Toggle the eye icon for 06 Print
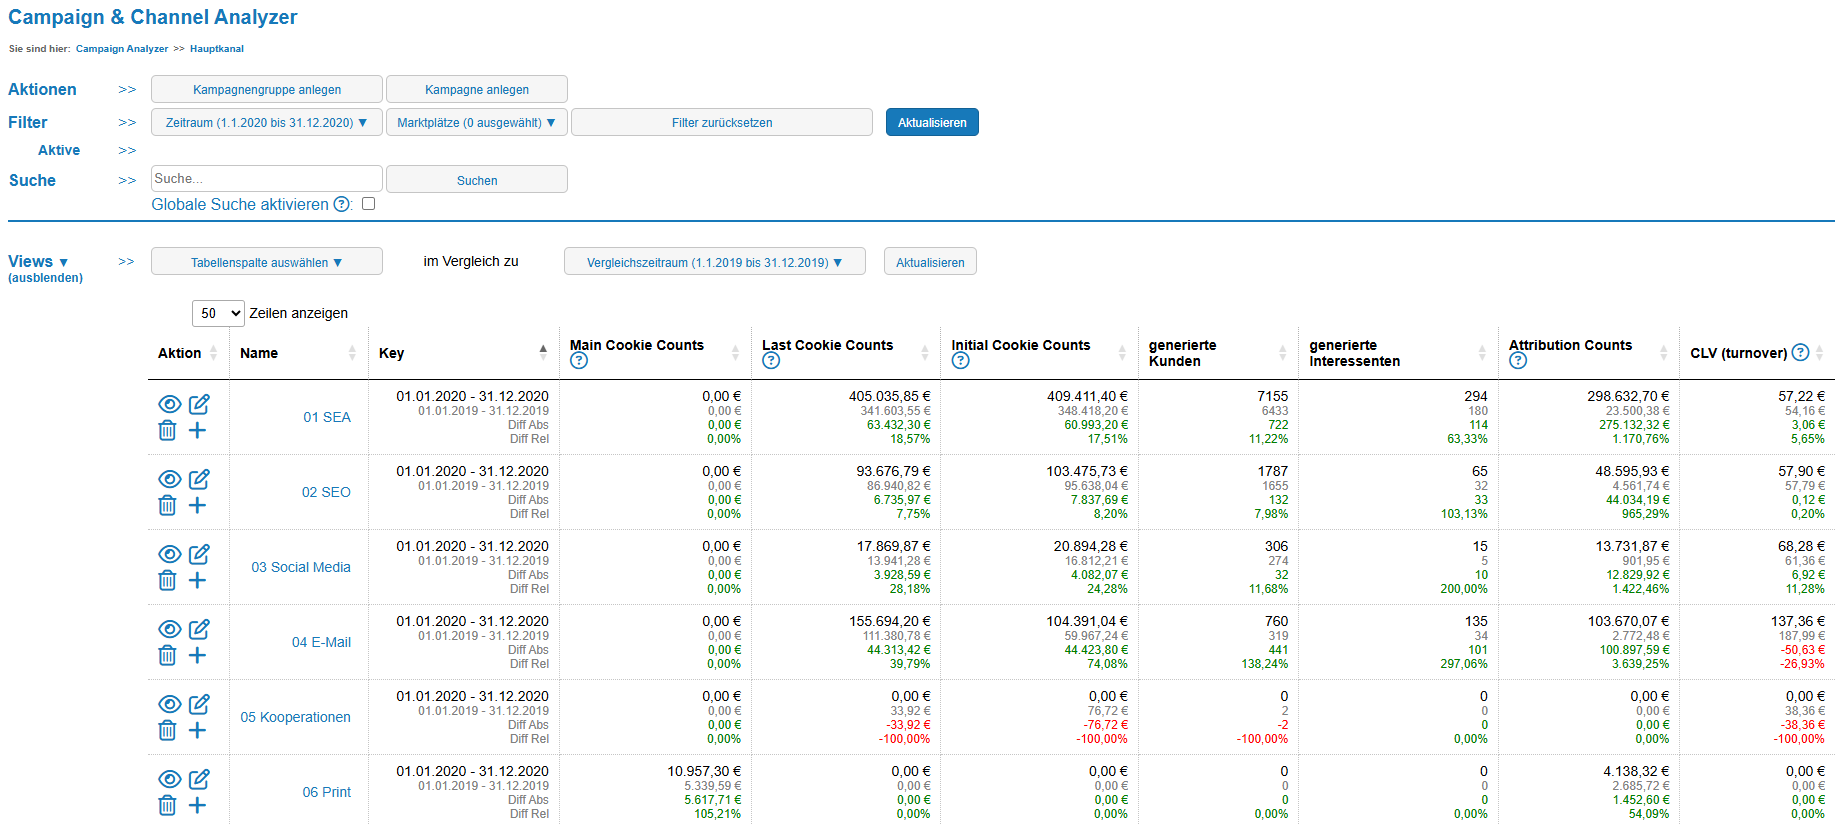 click(169, 779)
